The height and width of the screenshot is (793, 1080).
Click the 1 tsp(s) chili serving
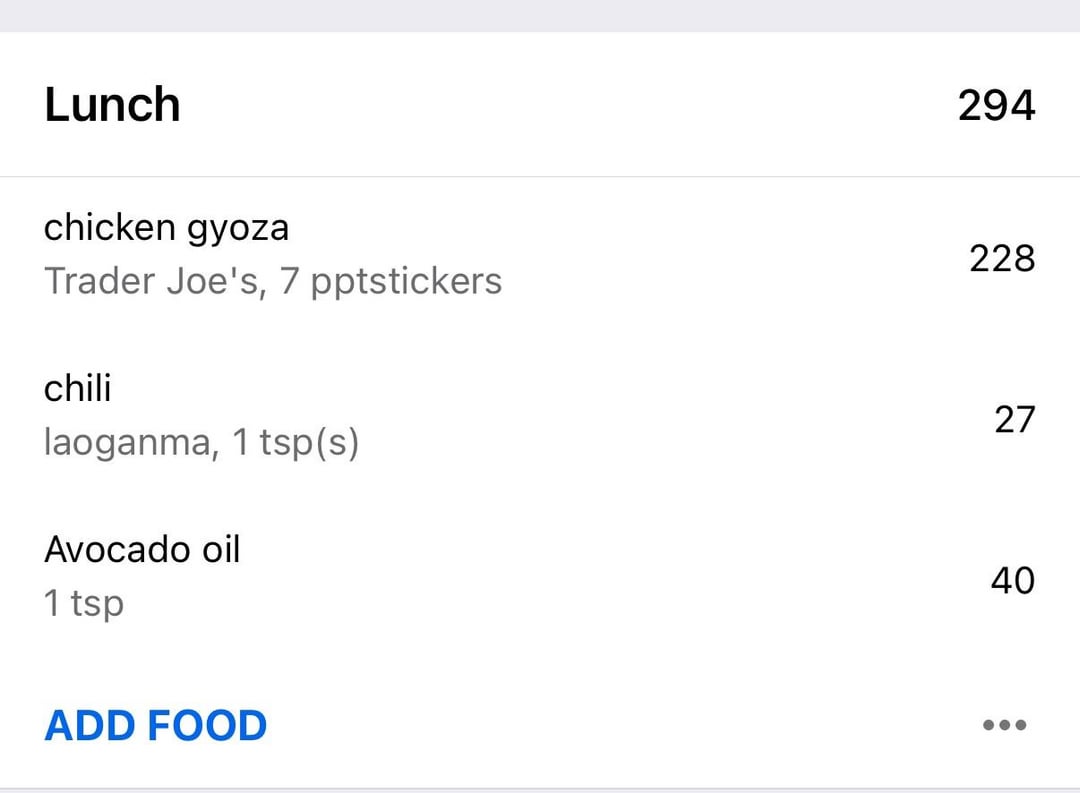tap(295, 442)
